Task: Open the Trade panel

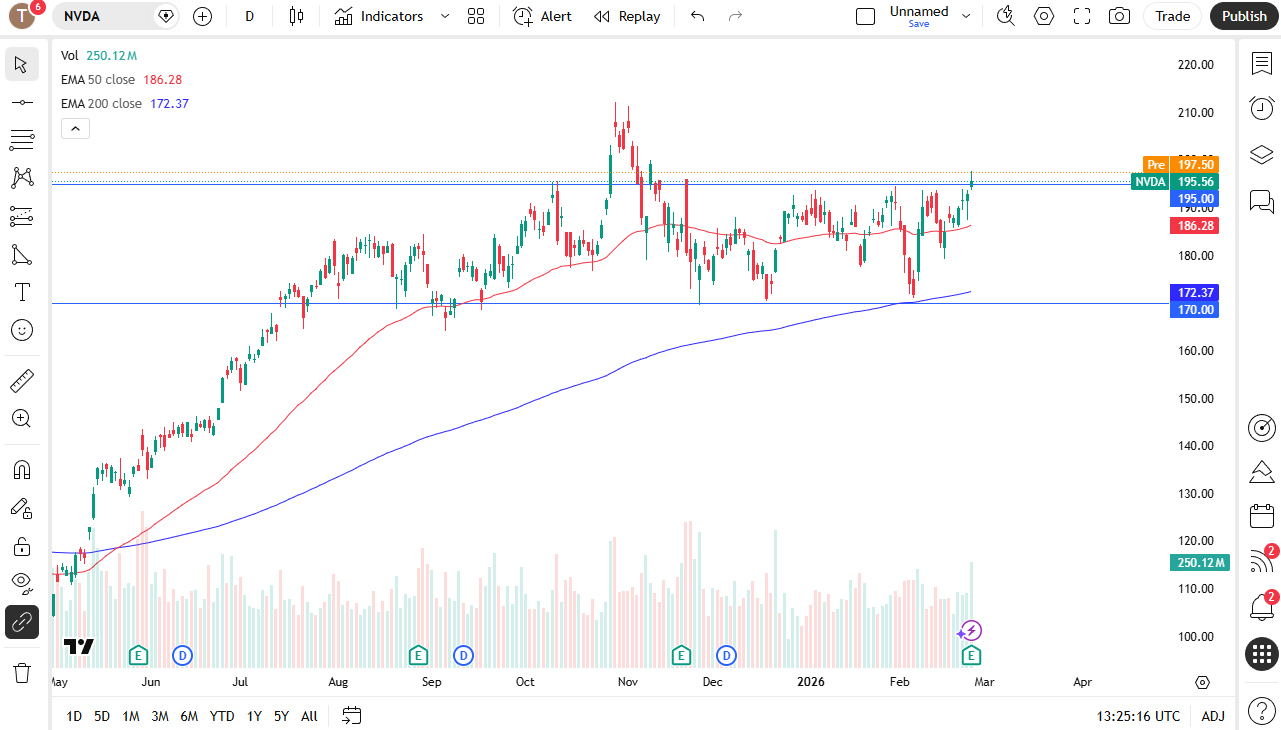Action: pos(1173,16)
